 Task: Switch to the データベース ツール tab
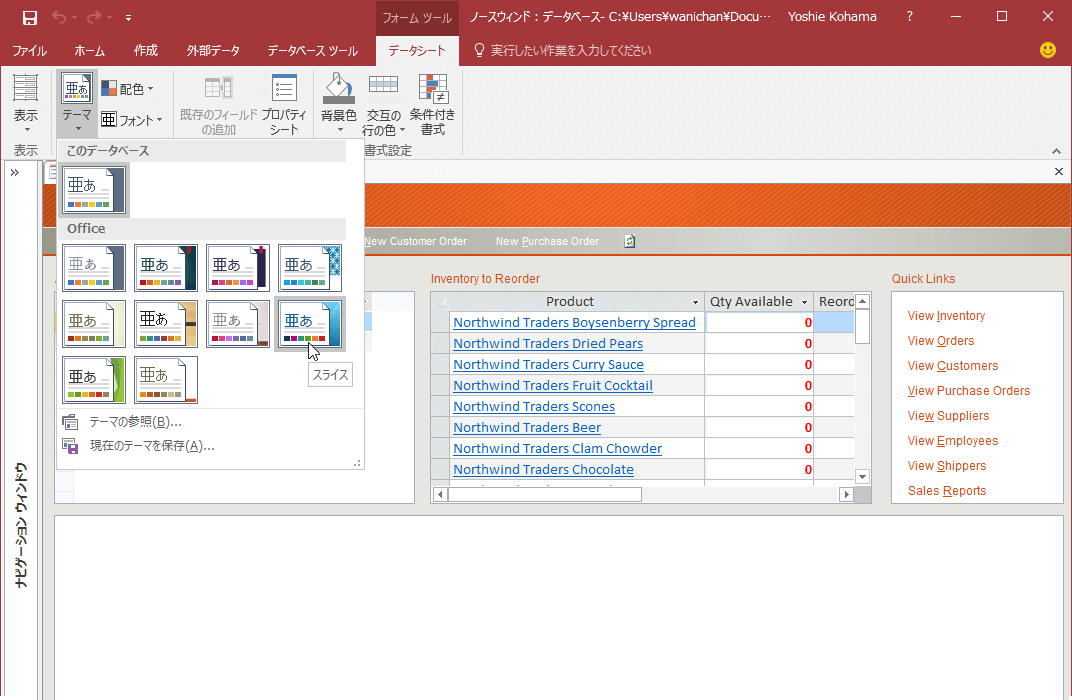[x=312, y=51]
